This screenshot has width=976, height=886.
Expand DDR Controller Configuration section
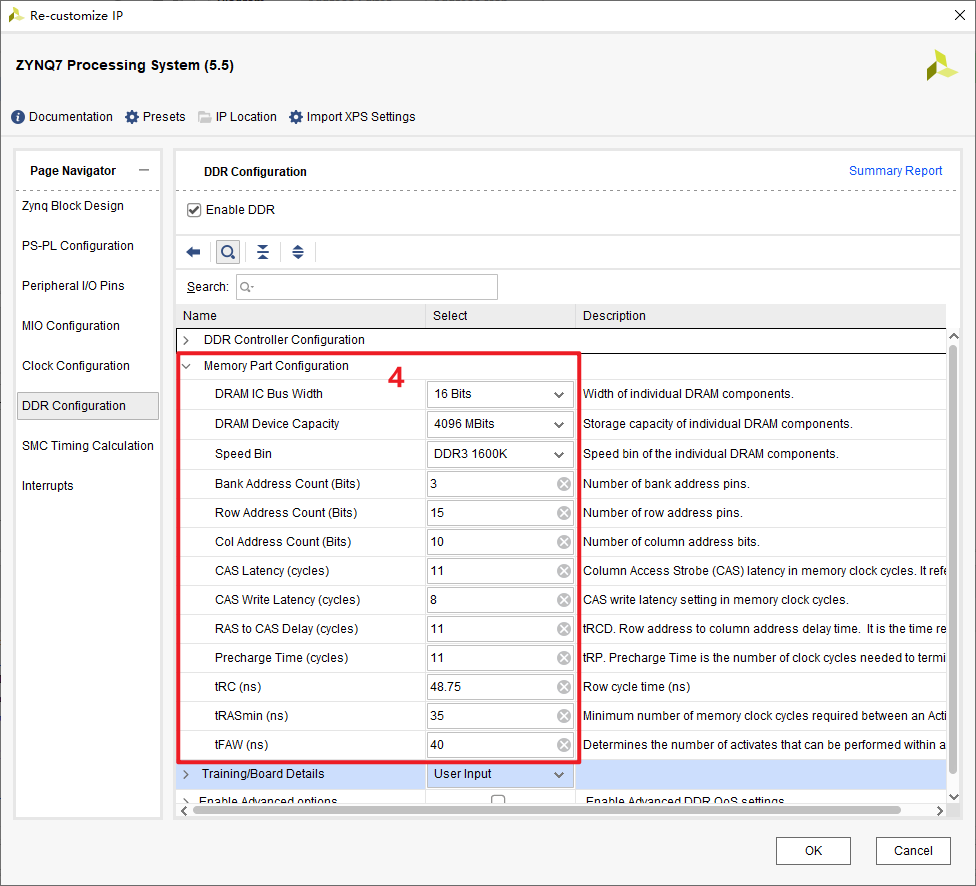click(186, 340)
